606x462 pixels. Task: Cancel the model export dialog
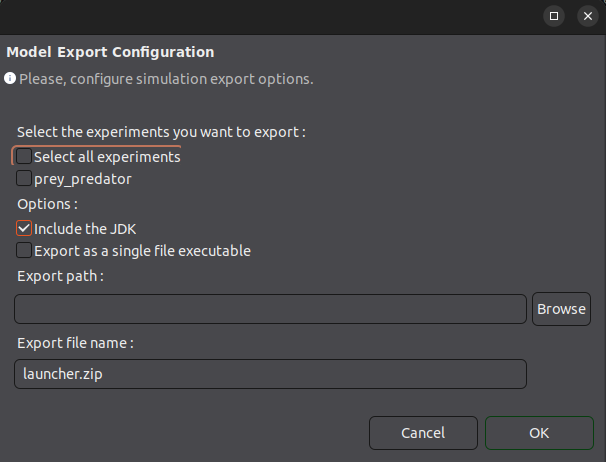(423, 433)
